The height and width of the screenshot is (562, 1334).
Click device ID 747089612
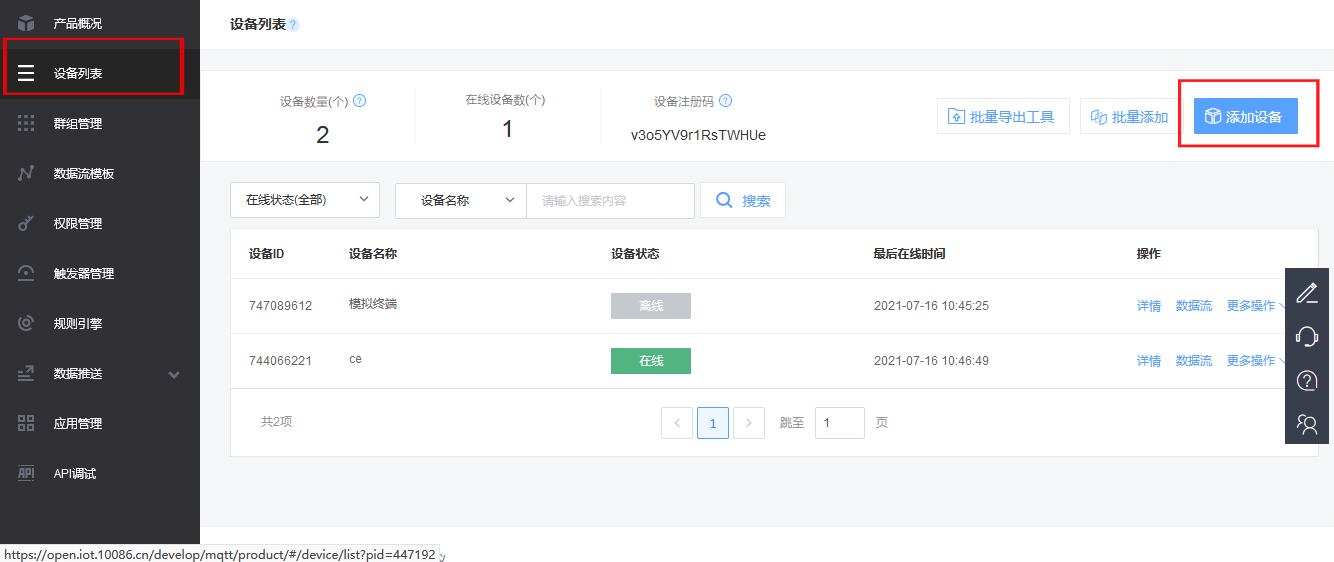pyautogui.click(x=280, y=306)
